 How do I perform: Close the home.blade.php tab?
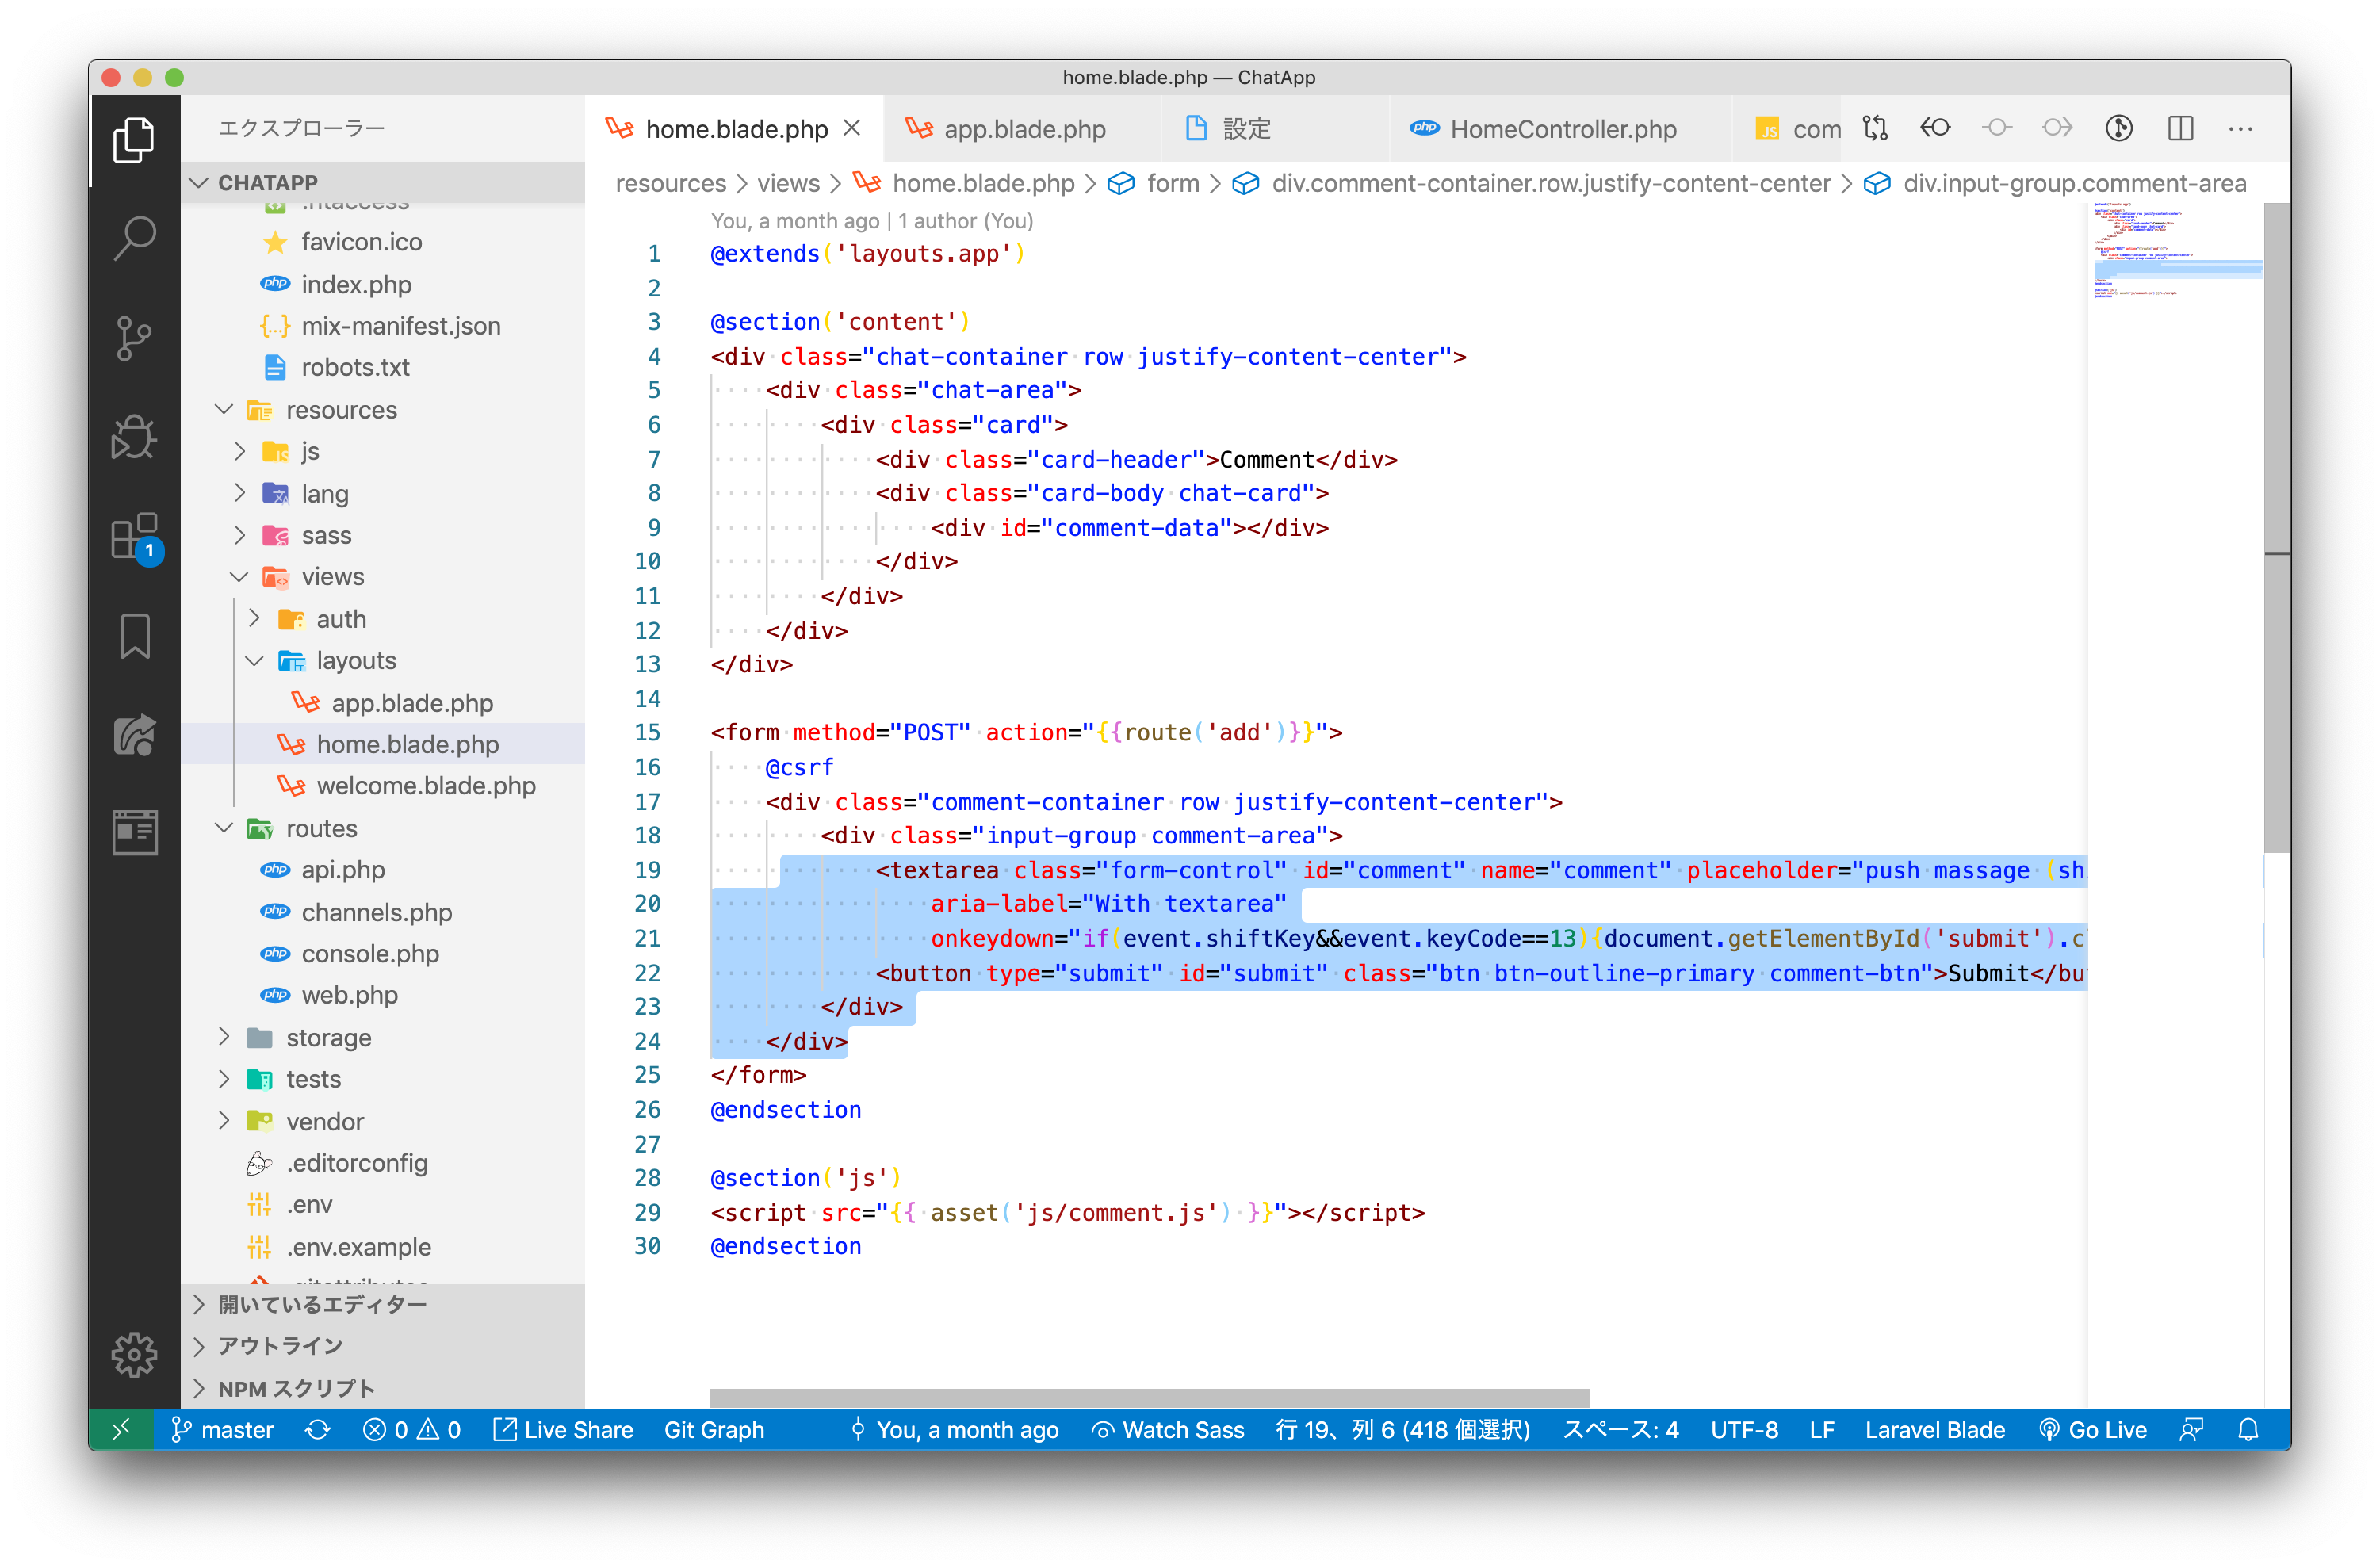tap(852, 128)
